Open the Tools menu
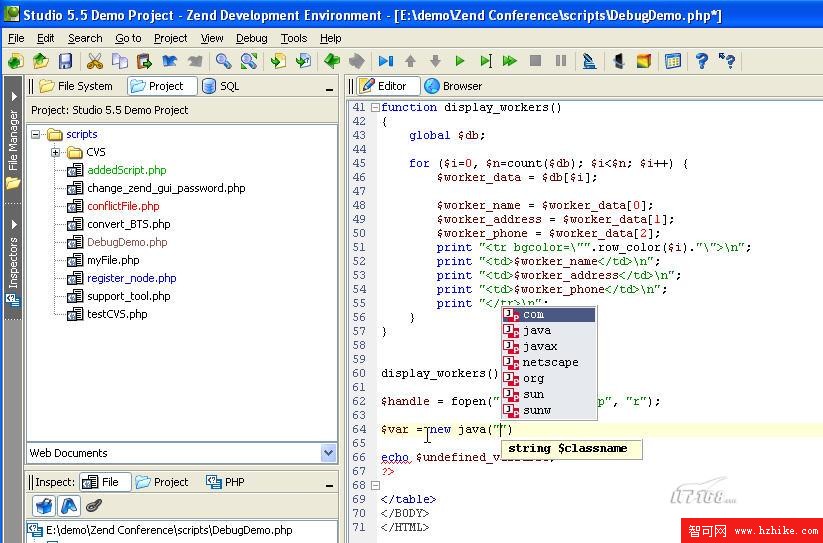823x543 pixels. point(293,38)
